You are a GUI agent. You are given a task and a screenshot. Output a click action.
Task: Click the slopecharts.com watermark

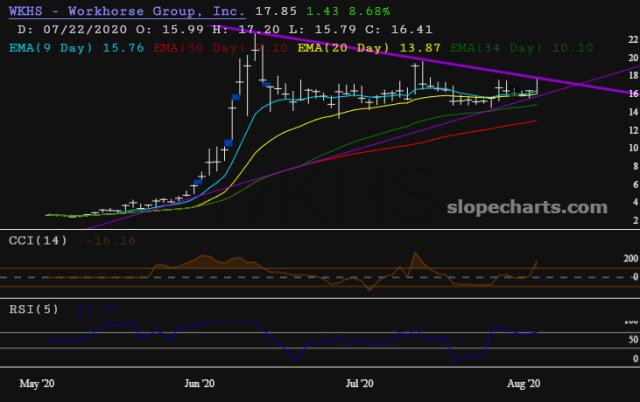pyautogui.click(x=527, y=207)
